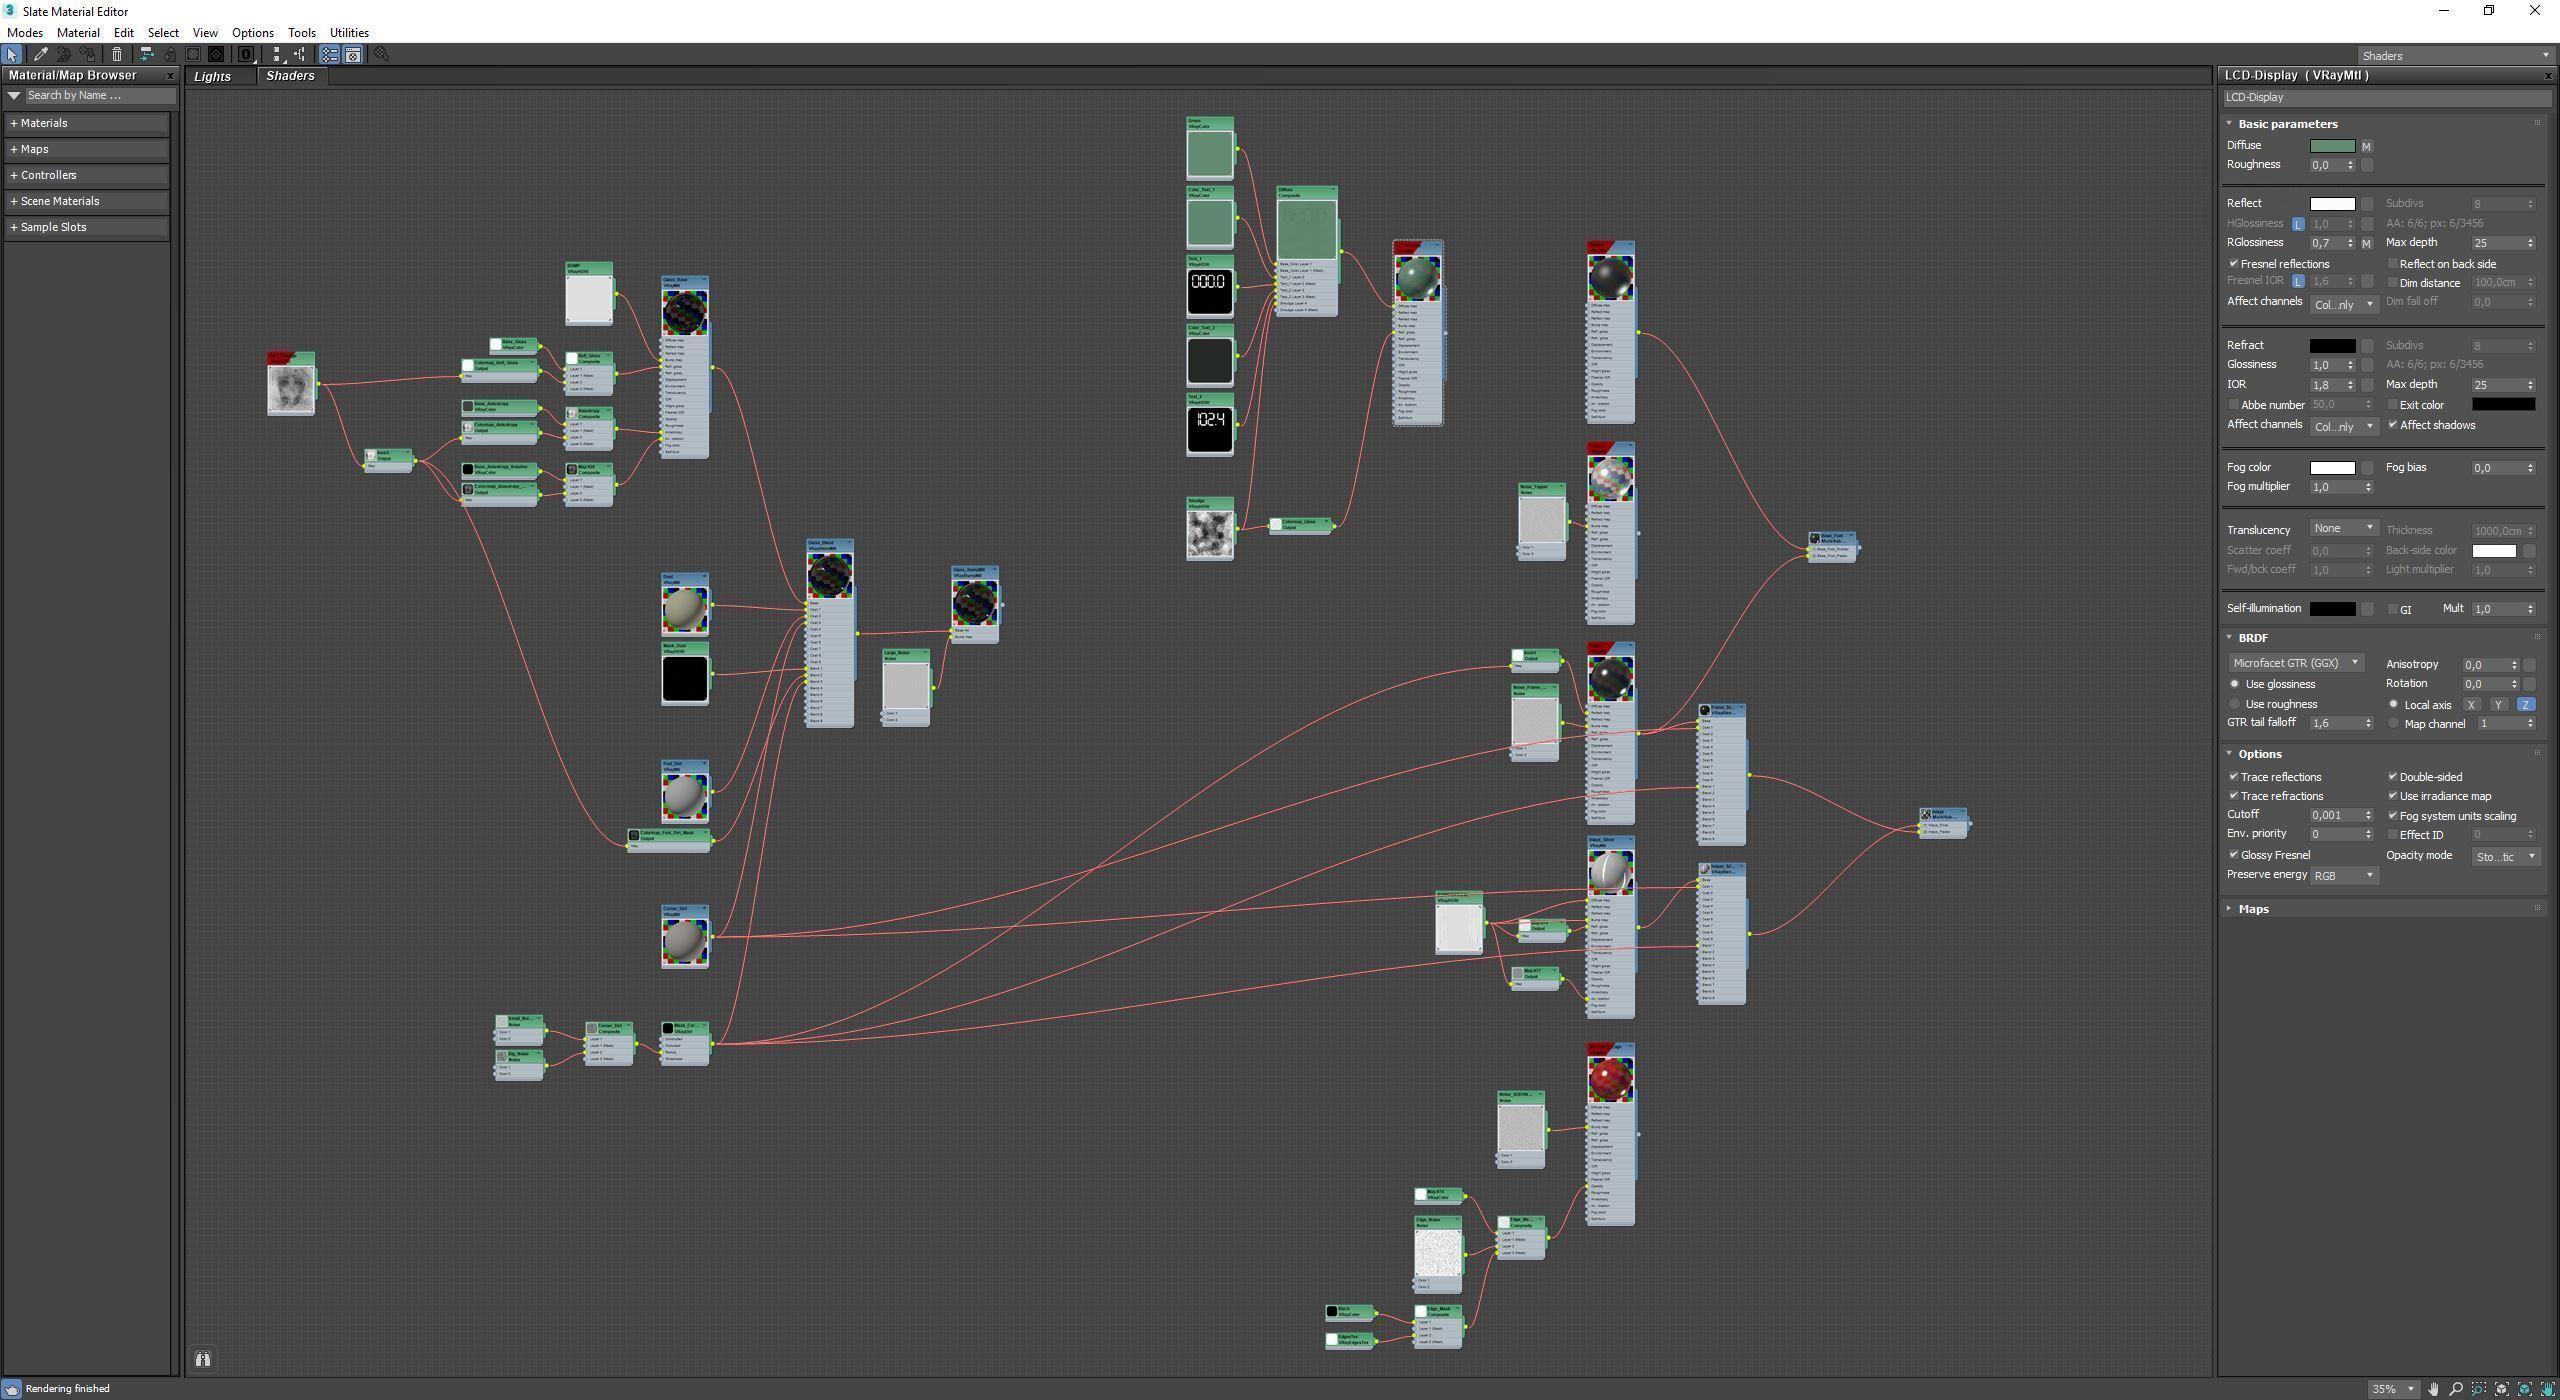2560x1400 pixels.
Task: Expand the Maps rollout
Action: 2253,909
